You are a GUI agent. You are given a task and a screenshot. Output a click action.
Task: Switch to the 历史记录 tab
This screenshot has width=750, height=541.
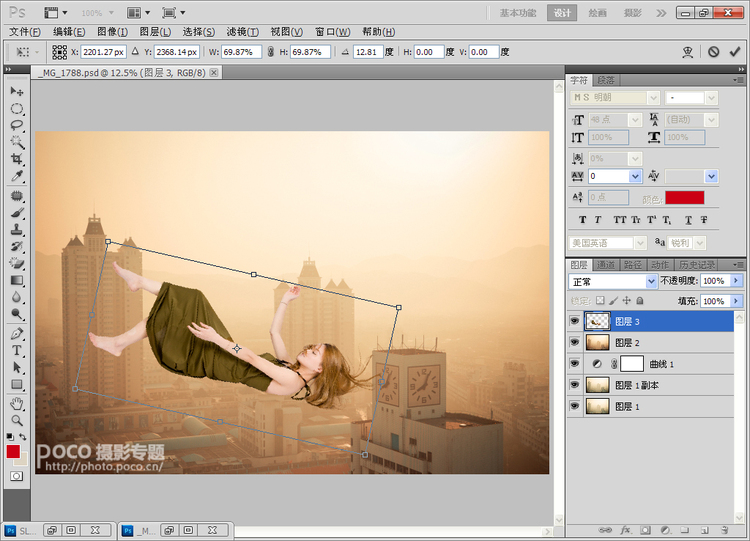[x=697, y=265]
